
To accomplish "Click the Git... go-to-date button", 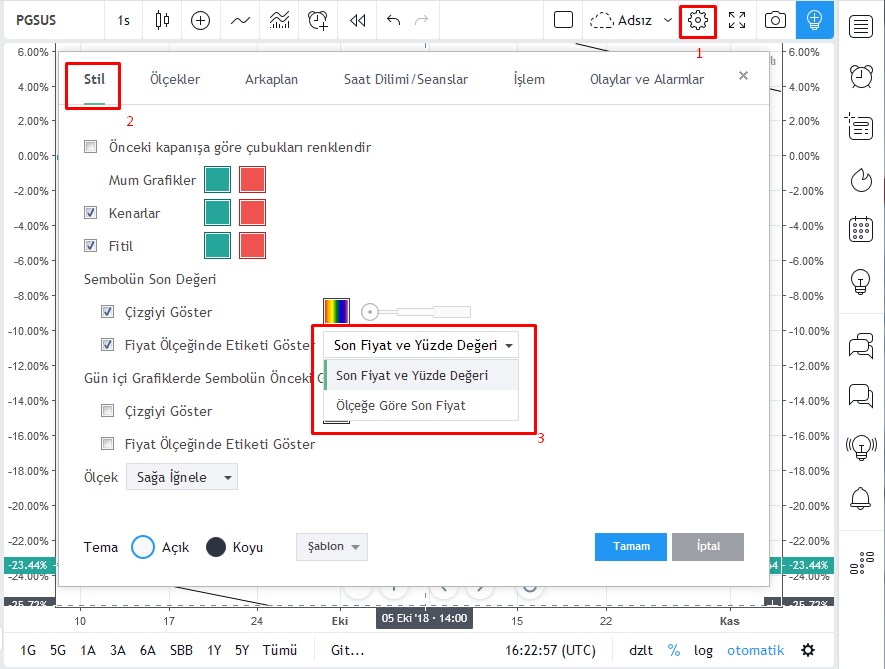I will 348,650.
